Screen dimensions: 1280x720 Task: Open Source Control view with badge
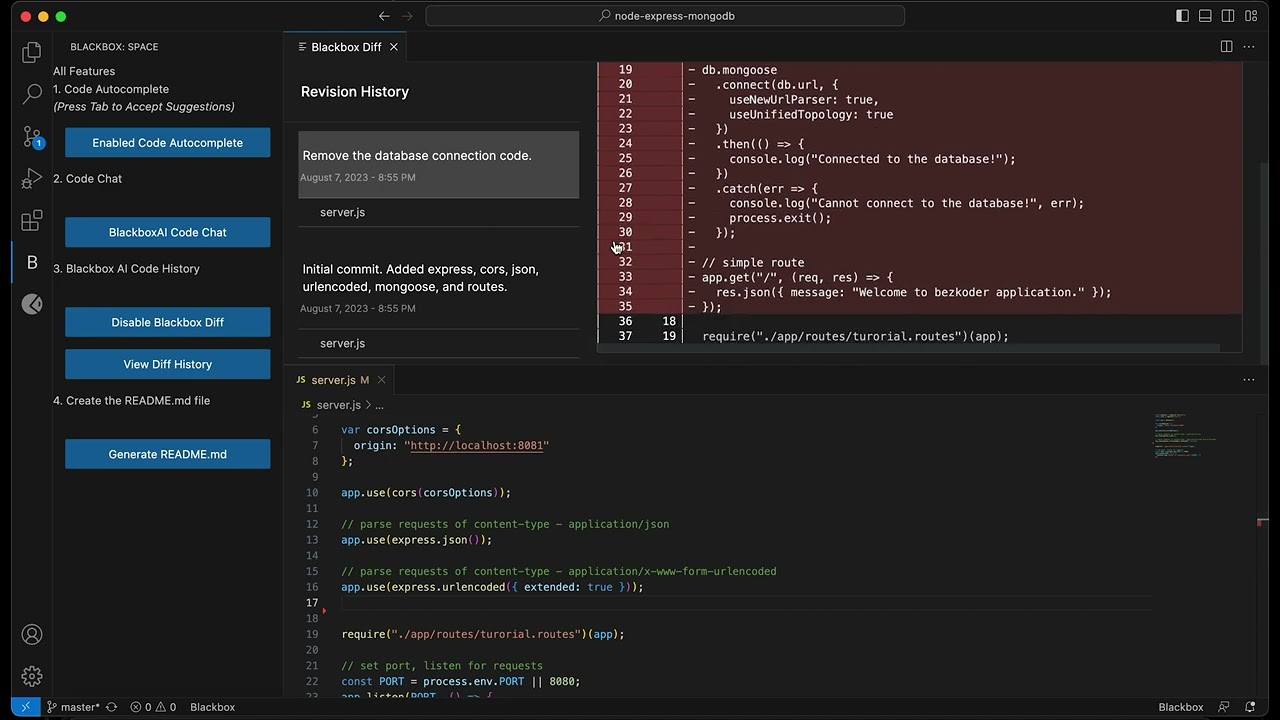coord(32,137)
